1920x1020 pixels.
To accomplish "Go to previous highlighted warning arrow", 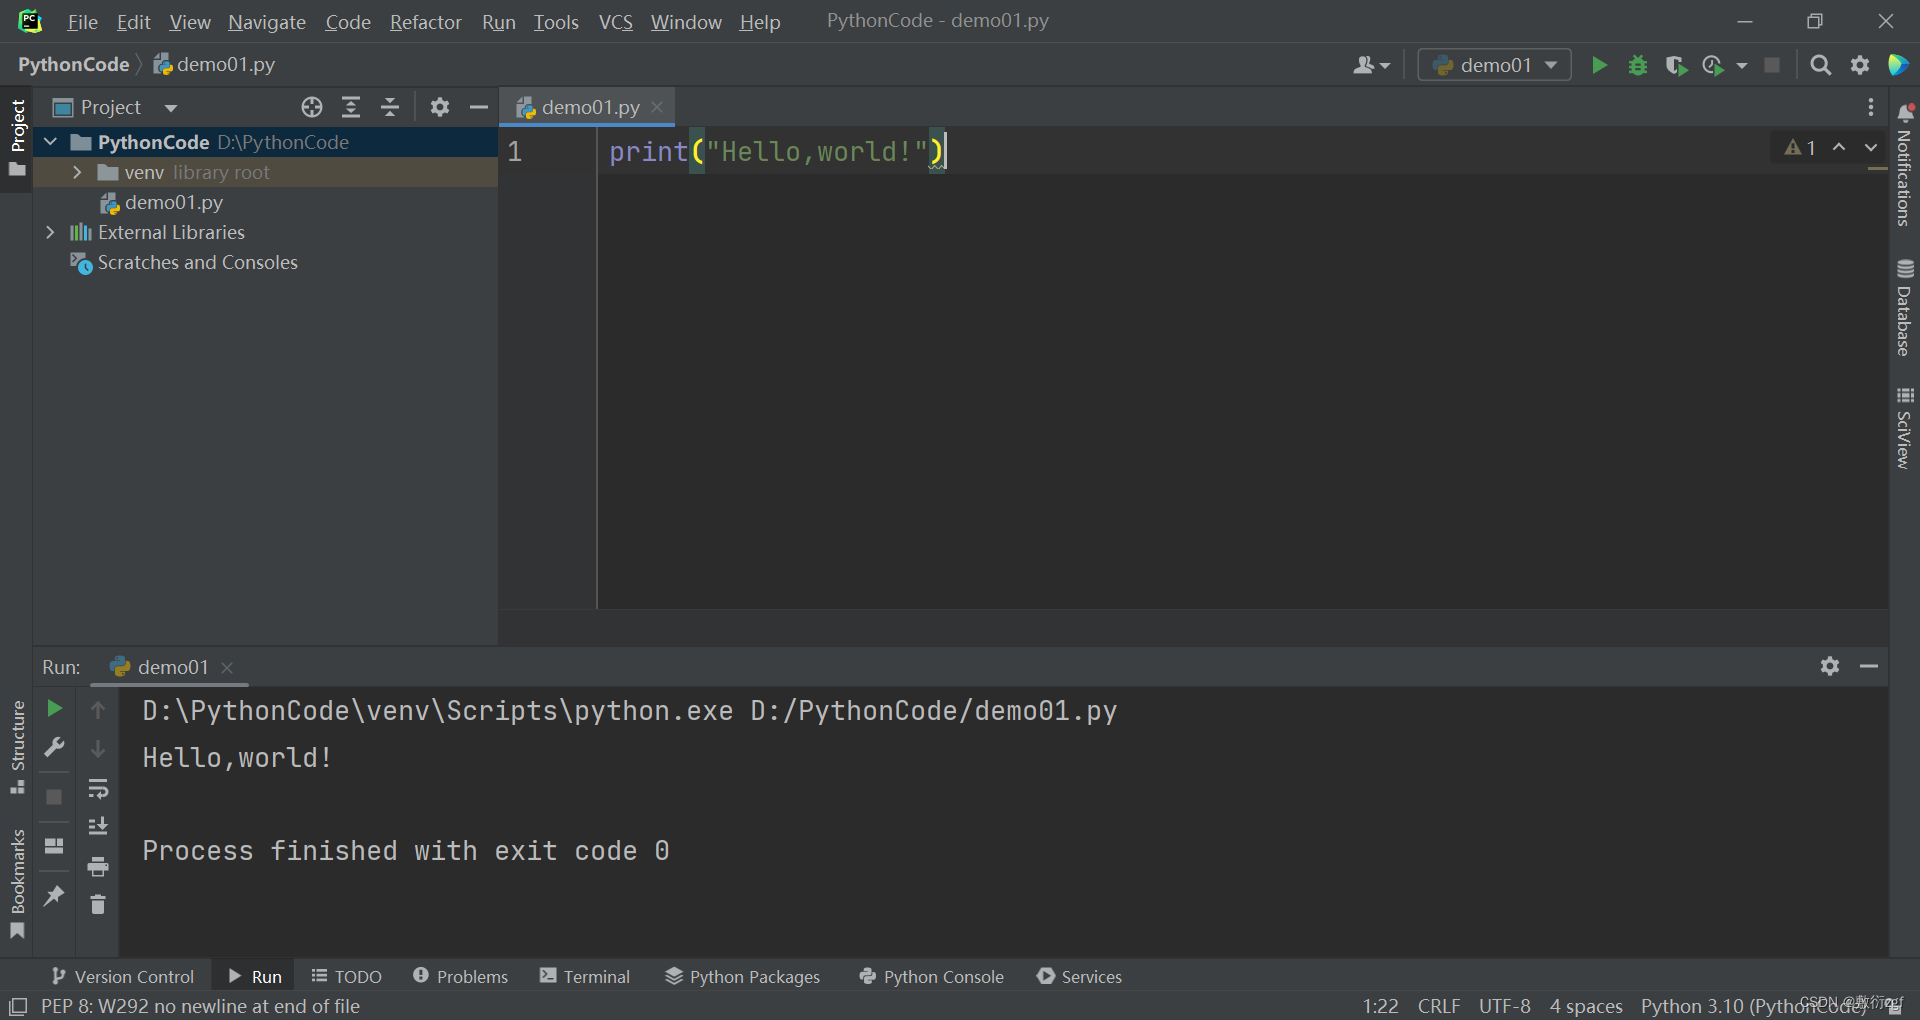I will pos(1839,148).
